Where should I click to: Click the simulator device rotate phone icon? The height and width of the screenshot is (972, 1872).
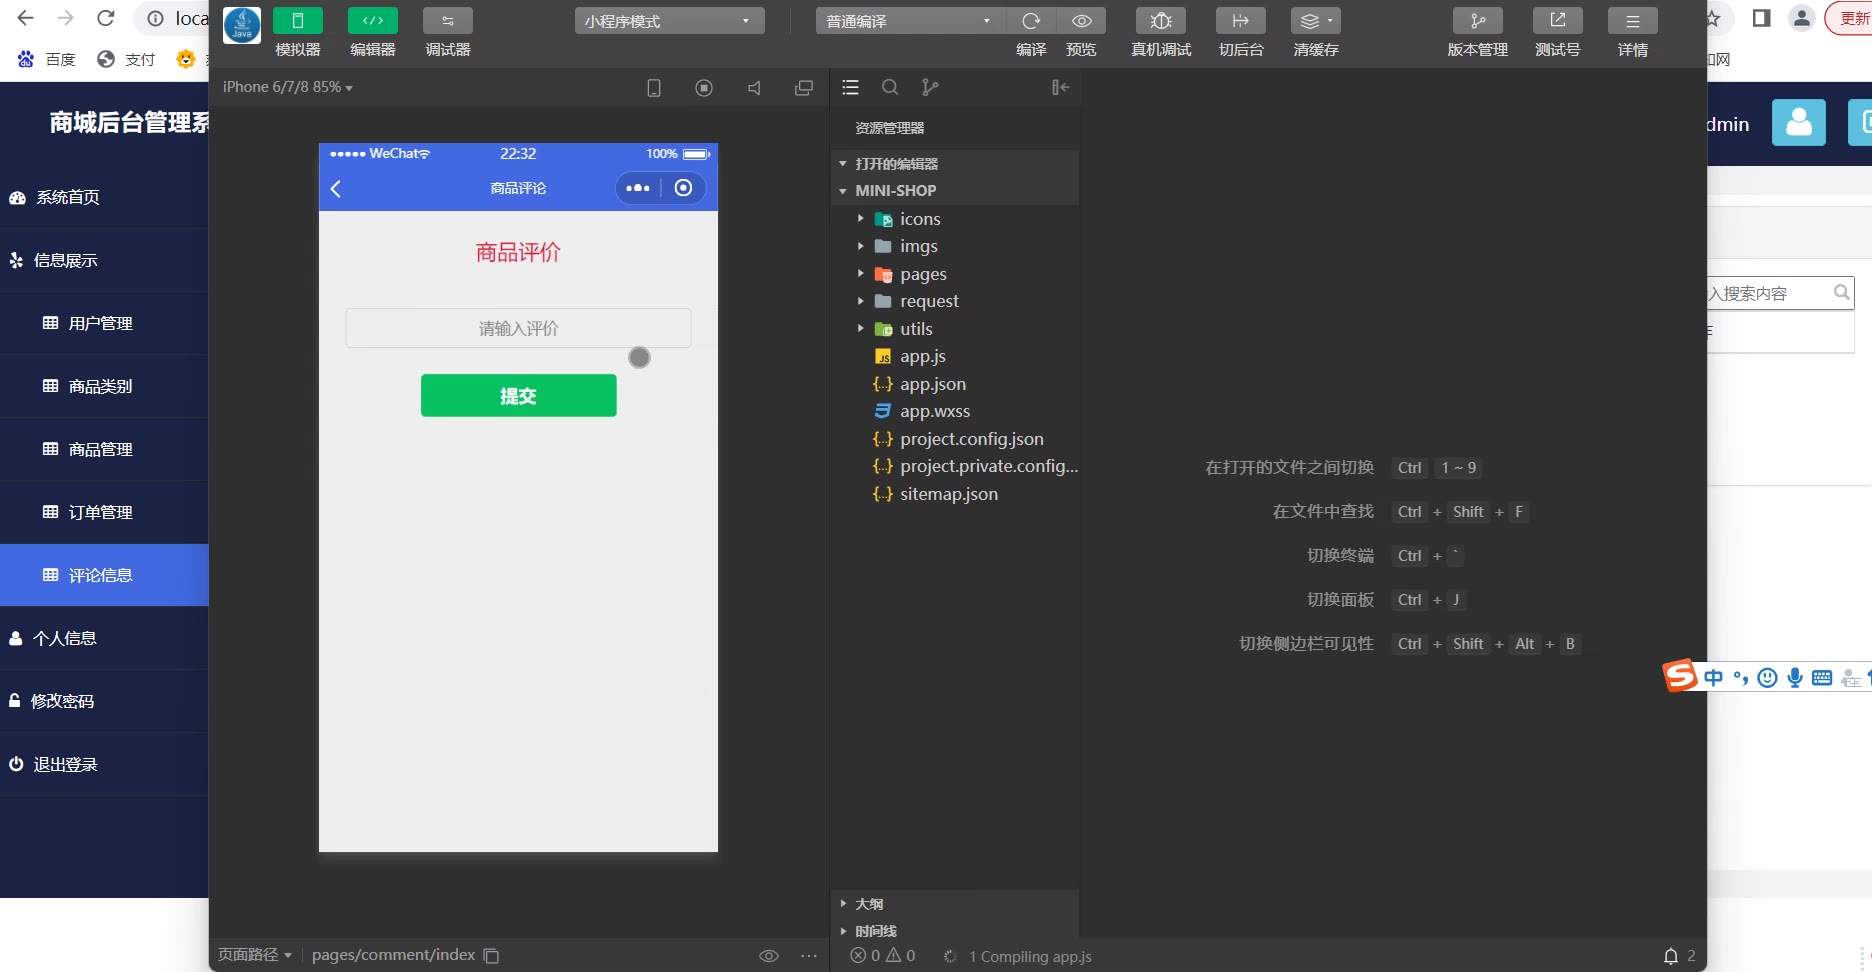(654, 88)
